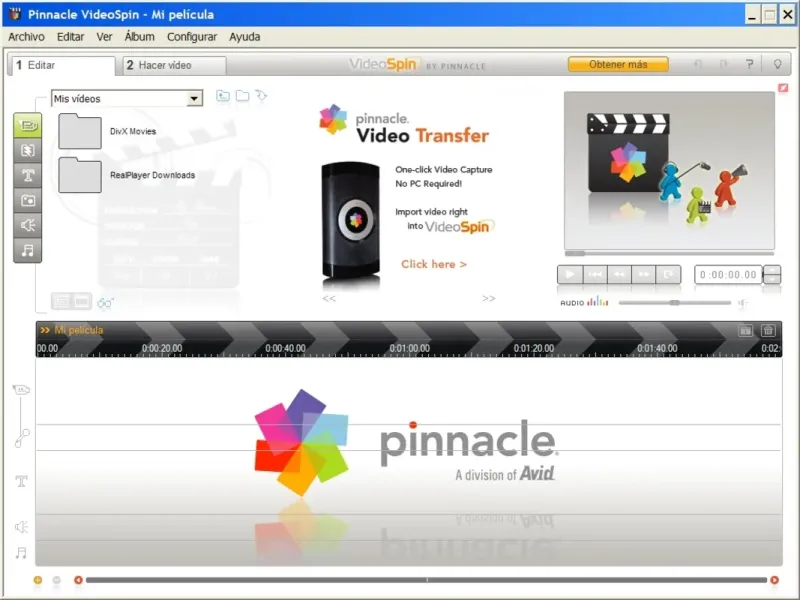Click the album refresh arrow icon

pyautogui.click(x=261, y=96)
